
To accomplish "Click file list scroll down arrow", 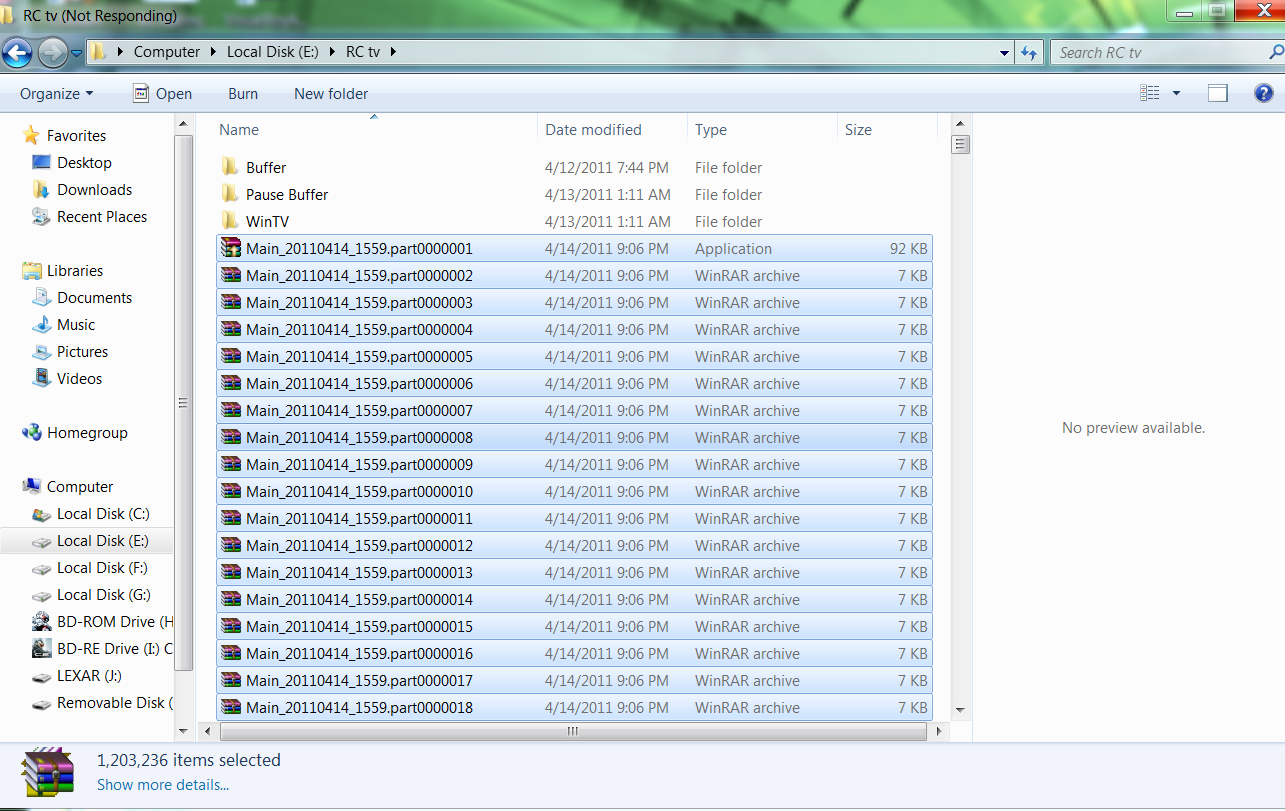I will click(960, 709).
